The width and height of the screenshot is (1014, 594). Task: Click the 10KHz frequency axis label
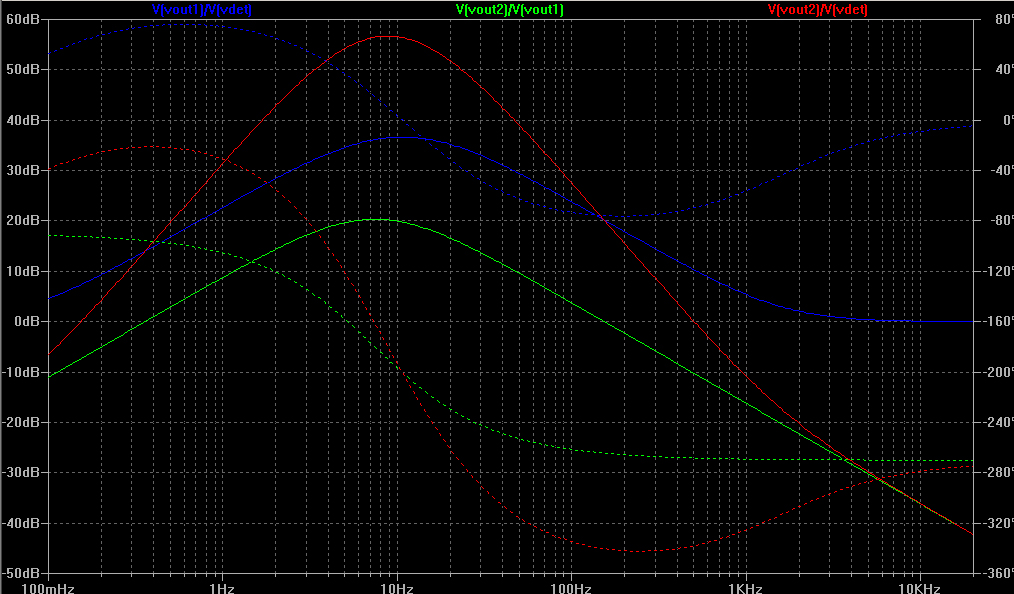(920, 588)
